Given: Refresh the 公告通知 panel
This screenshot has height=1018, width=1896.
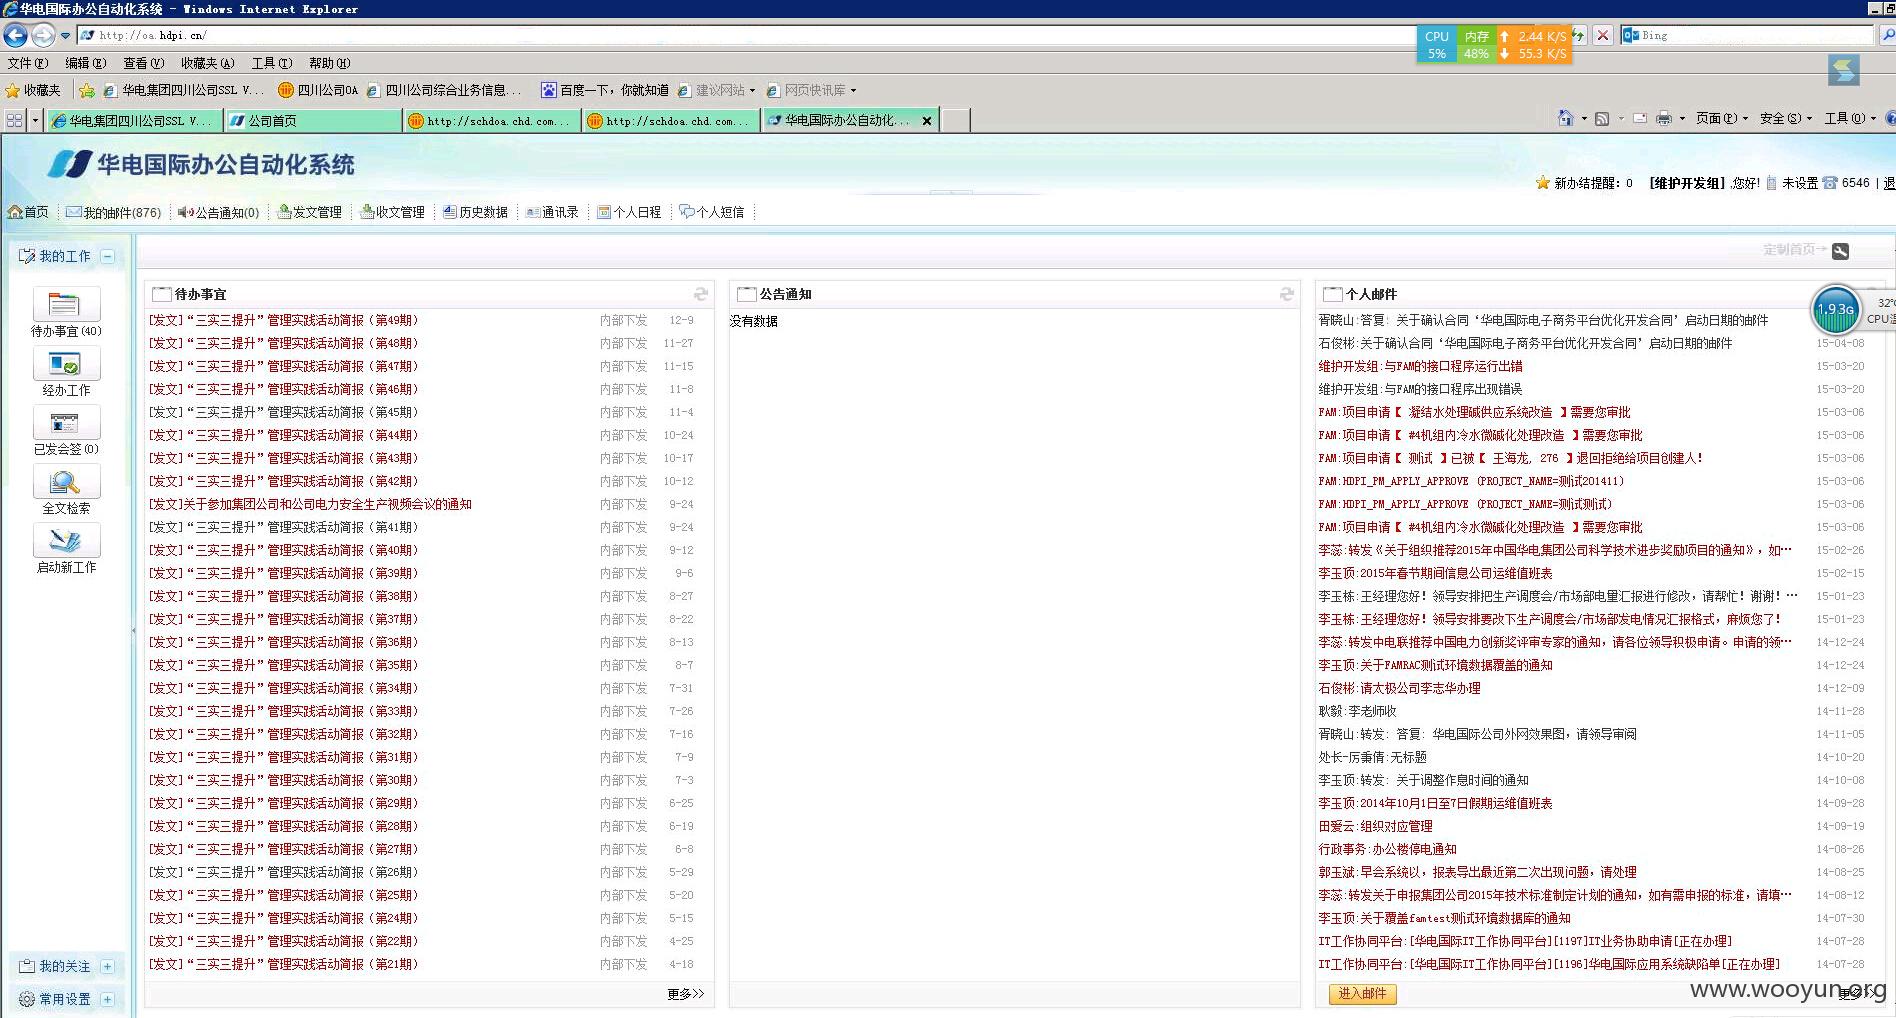Looking at the screenshot, I should [x=1287, y=294].
